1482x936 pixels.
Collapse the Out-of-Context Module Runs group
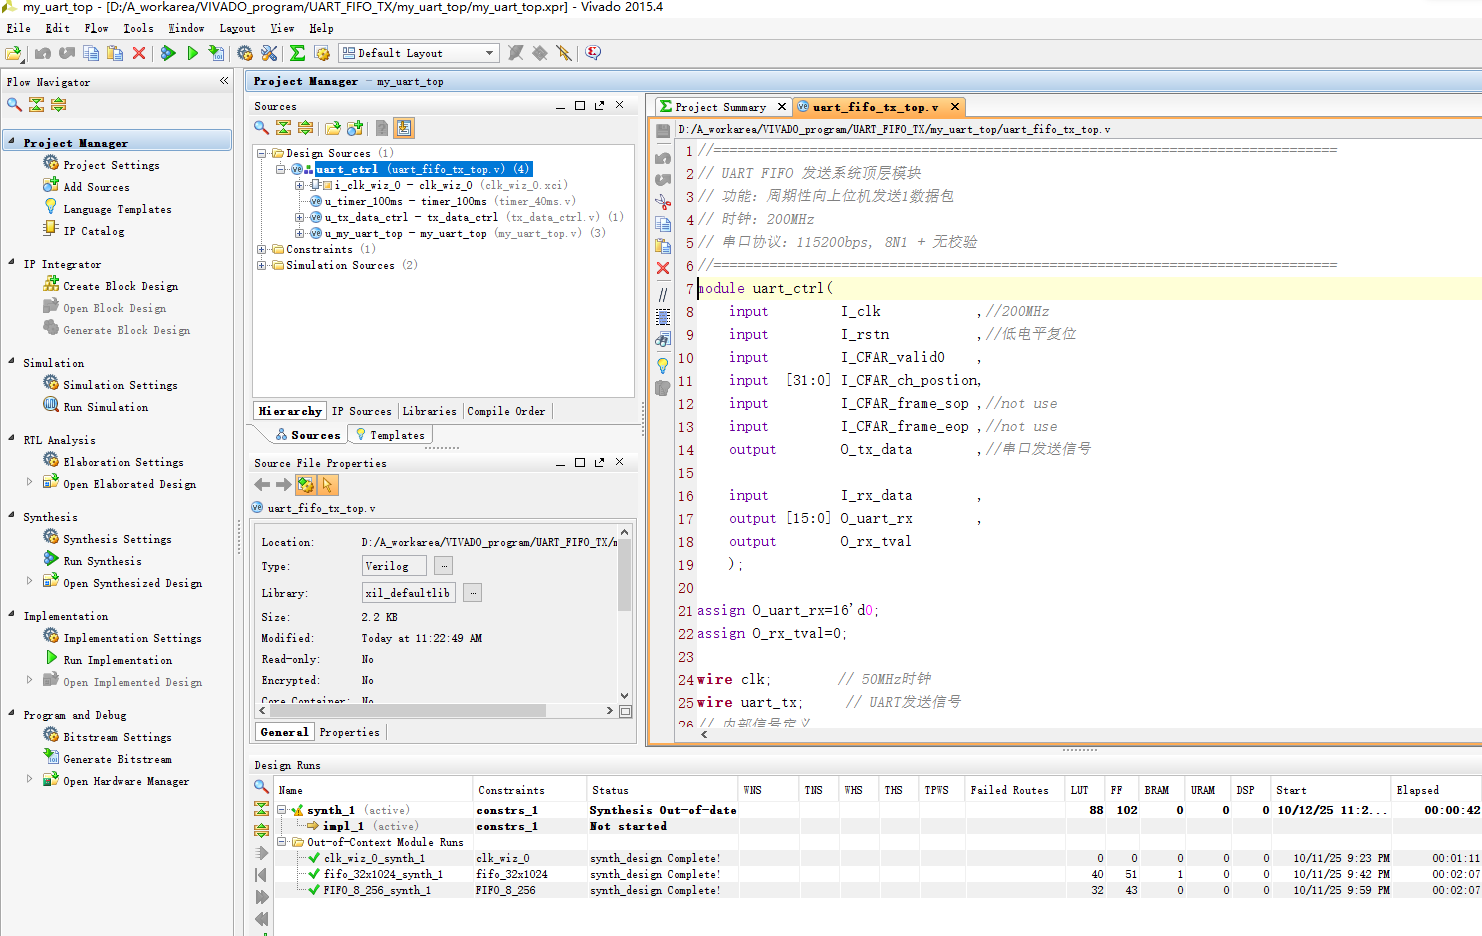pos(283,842)
